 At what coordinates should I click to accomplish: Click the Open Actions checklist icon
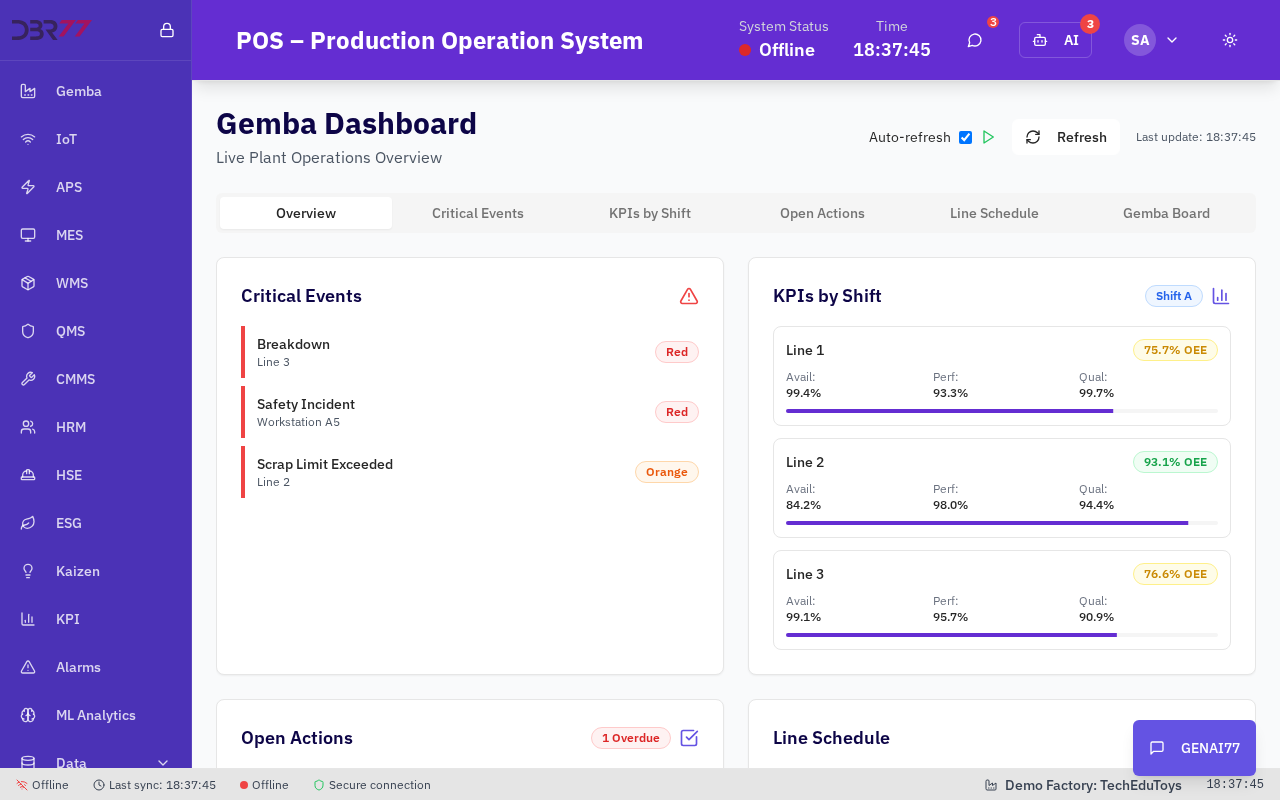point(689,738)
